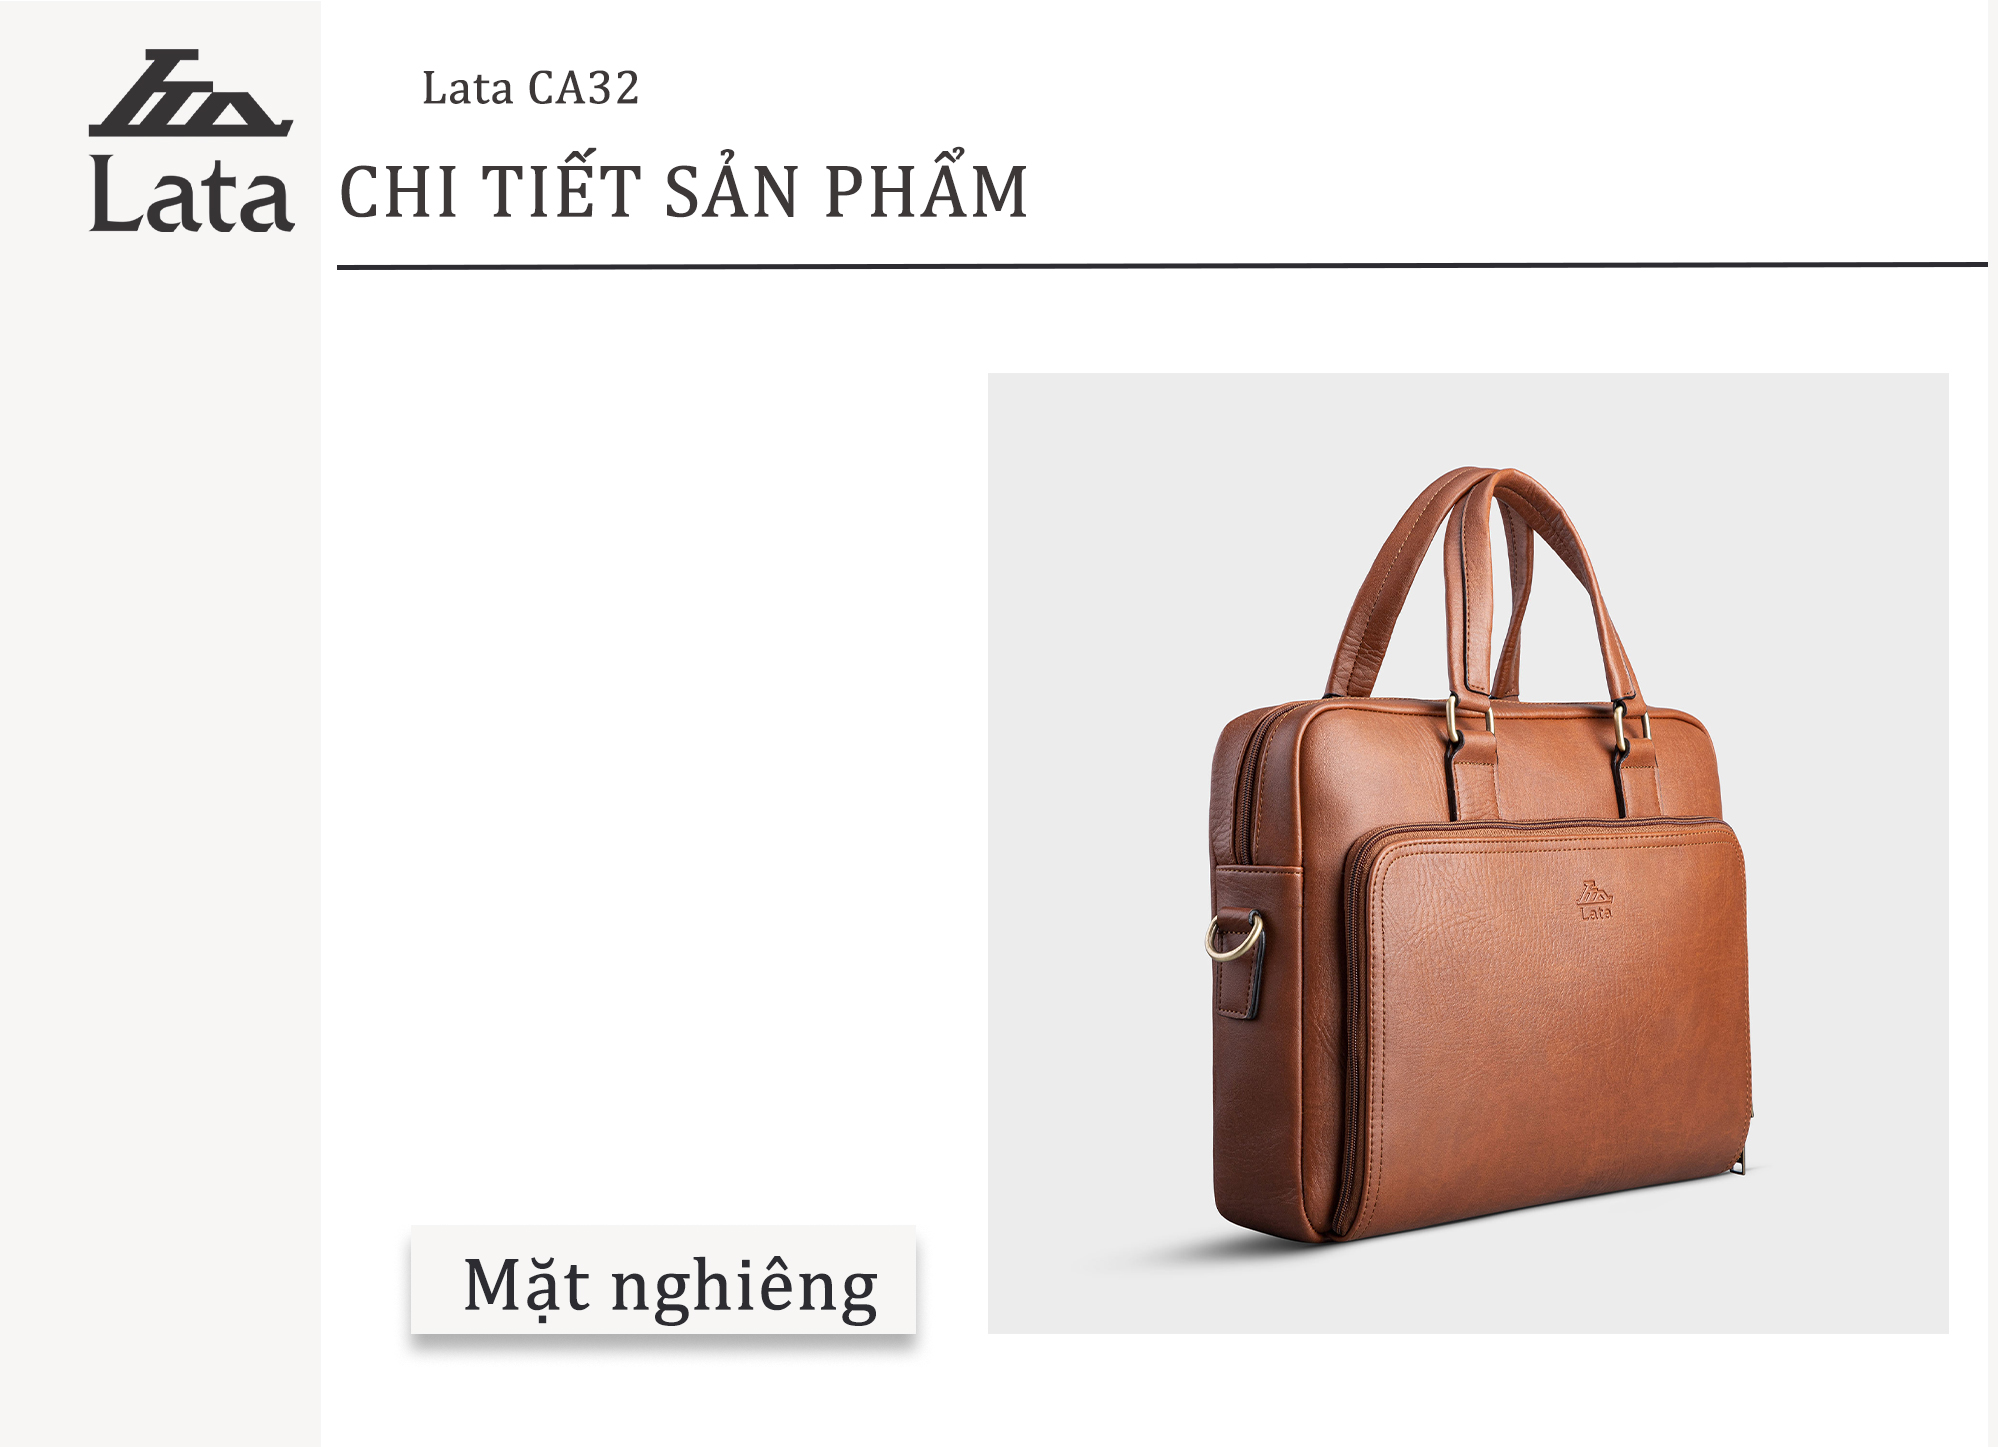The width and height of the screenshot is (1998, 1447).
Task: Click the Mặt nghiêng label button
Action: (664, 1280)
